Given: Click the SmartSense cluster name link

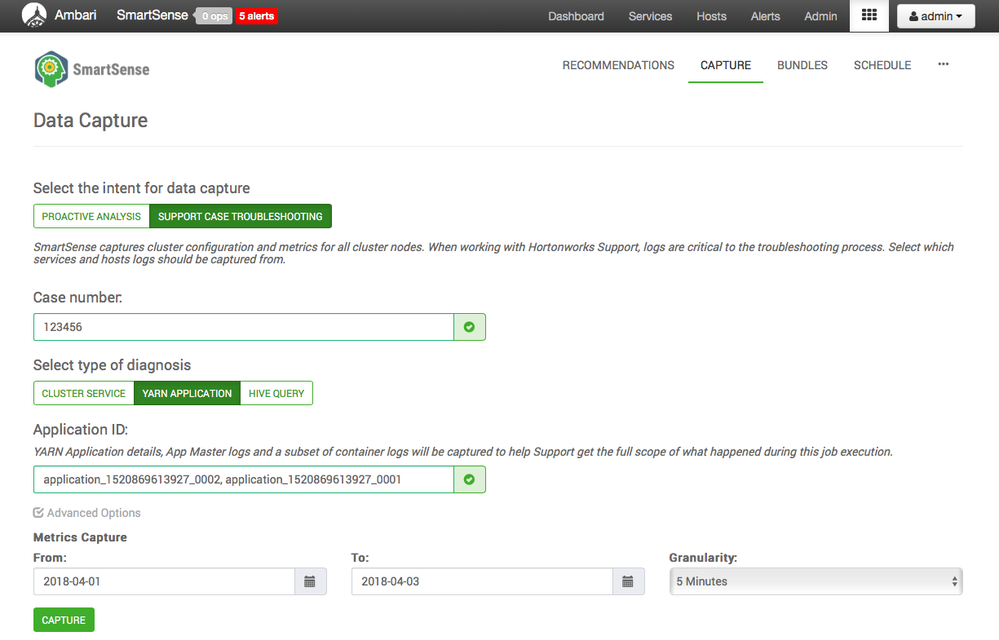Looking at the screenshot, I should pos(152,15).
